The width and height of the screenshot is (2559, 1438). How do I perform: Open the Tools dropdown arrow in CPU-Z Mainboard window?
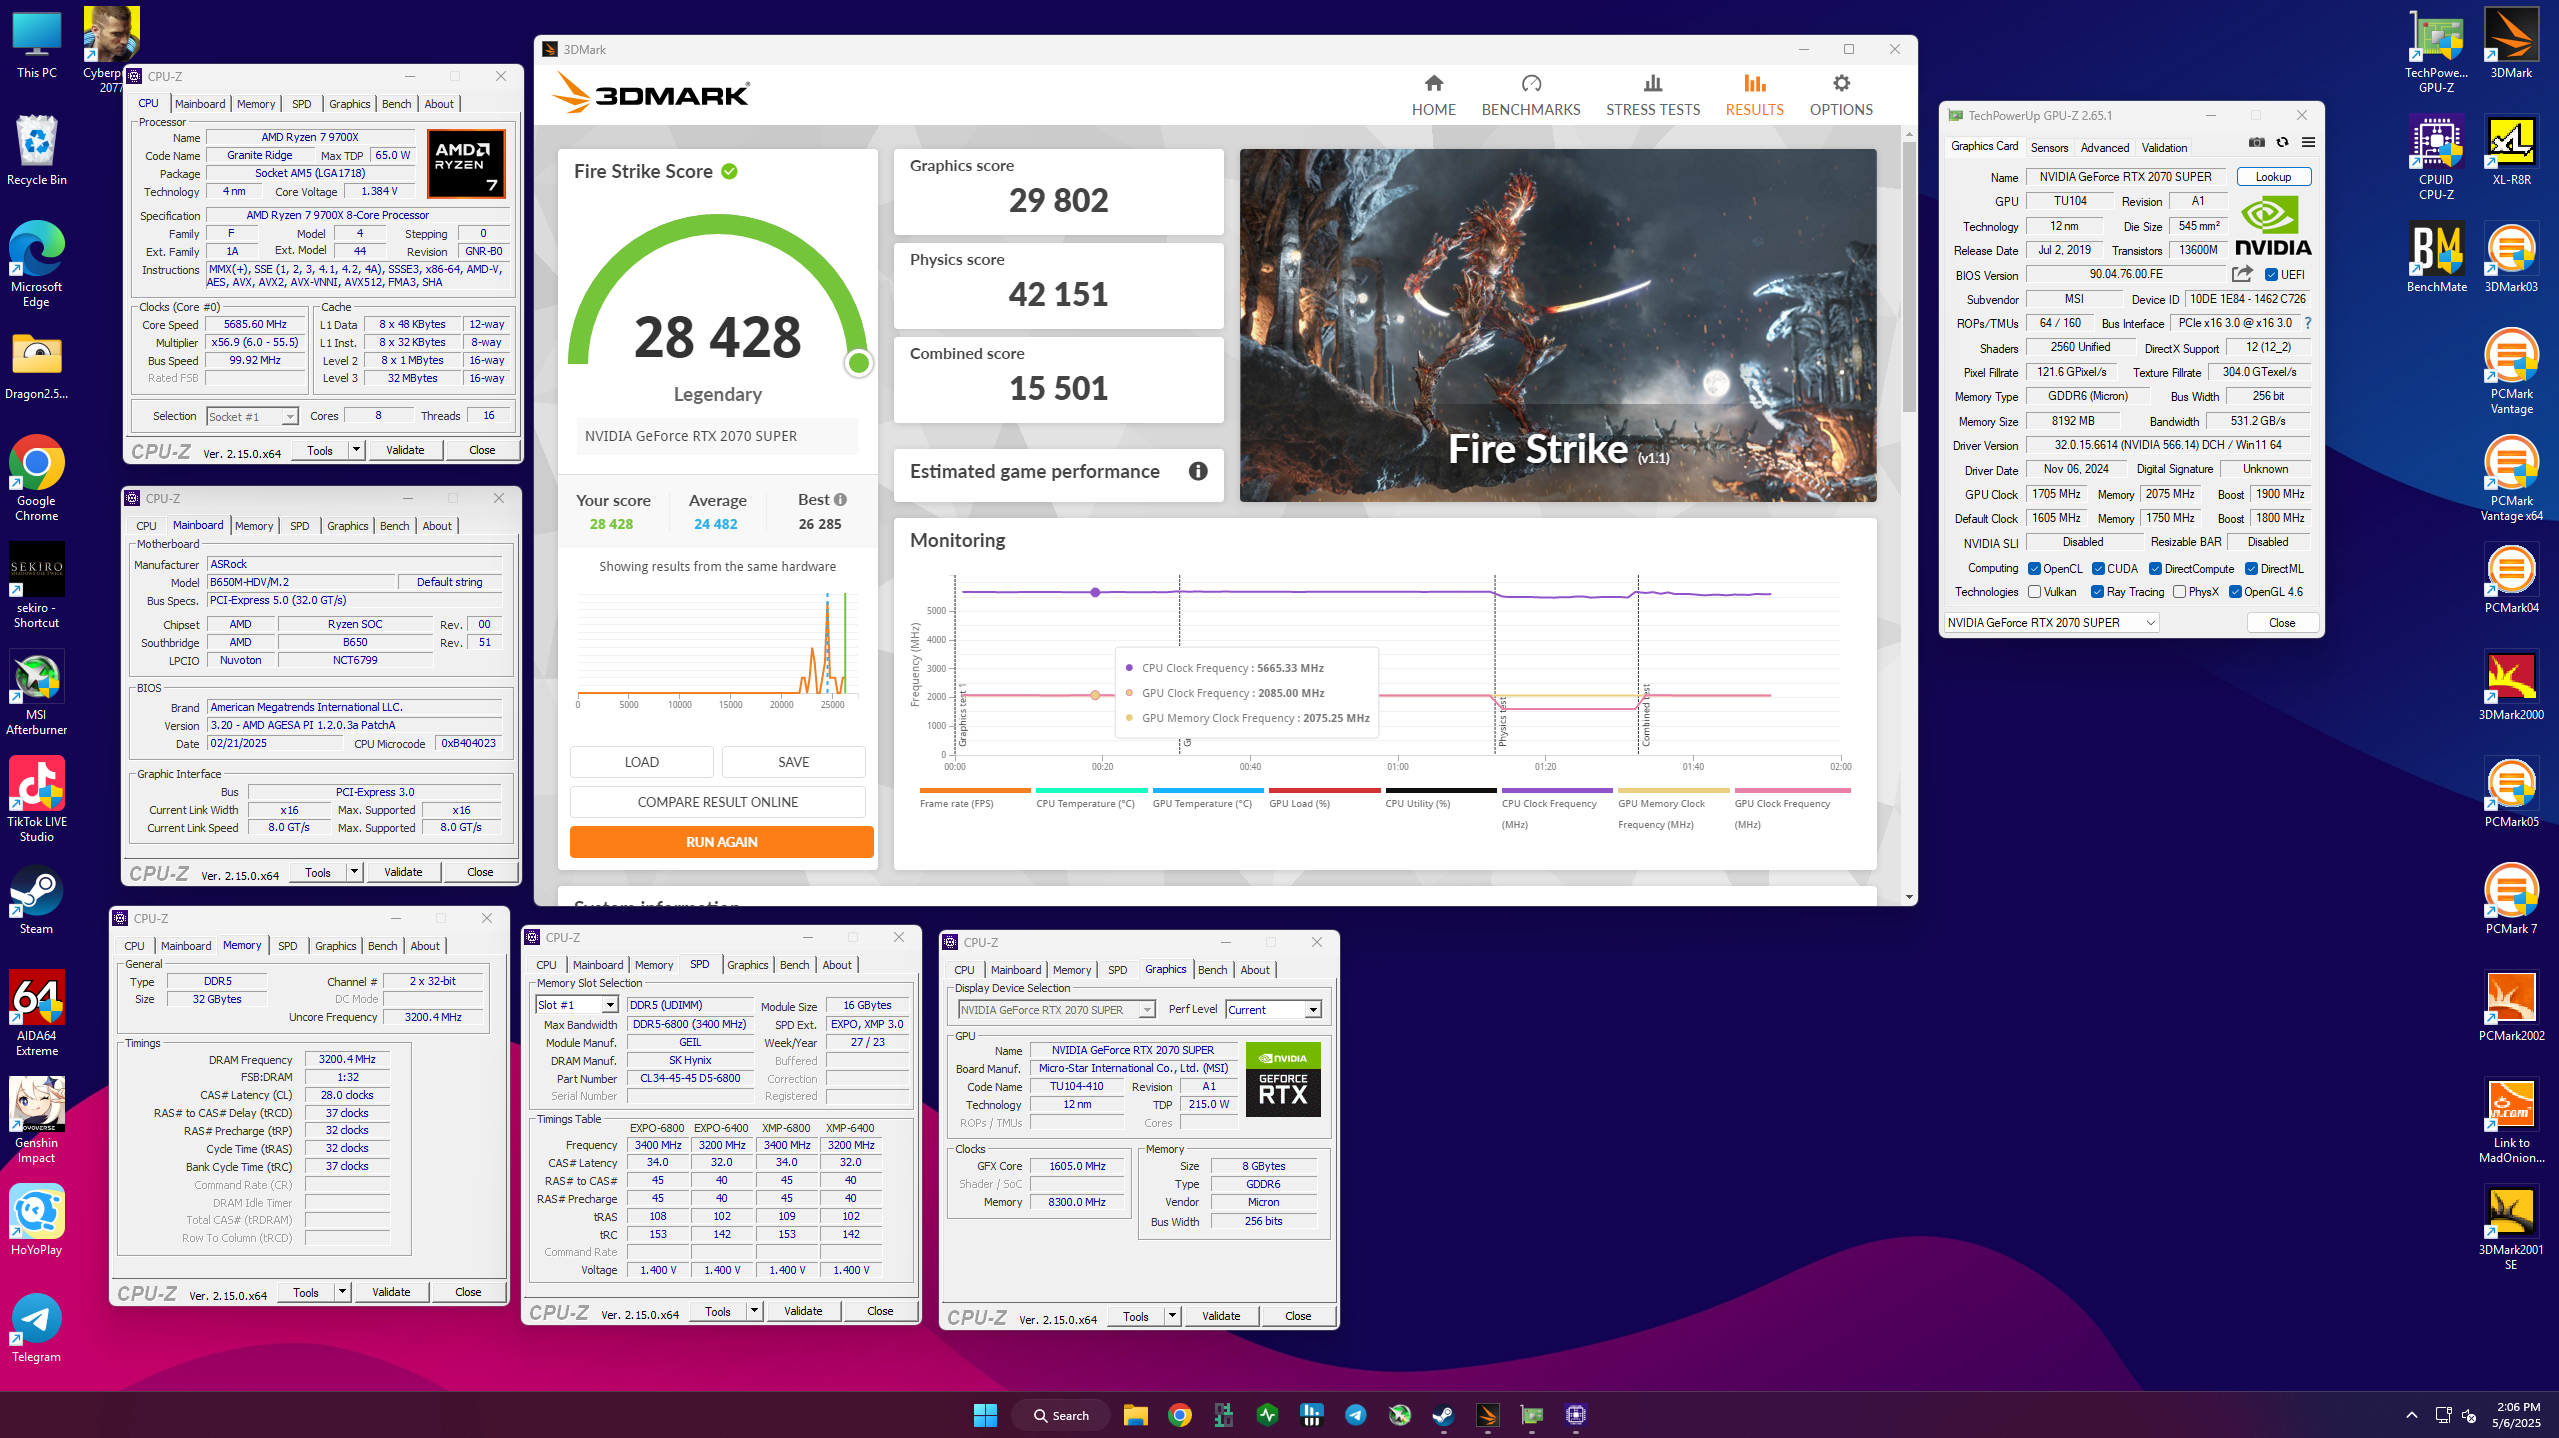pos(354,872)
